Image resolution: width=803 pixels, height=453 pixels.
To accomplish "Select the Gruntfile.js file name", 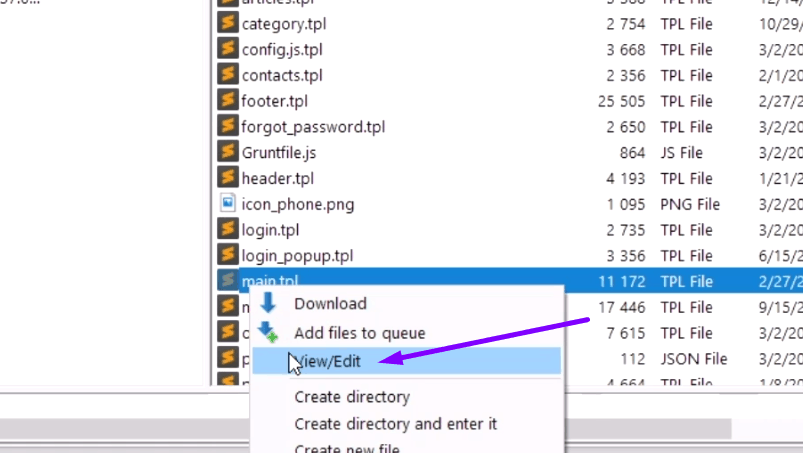I will tap(279, 153).
